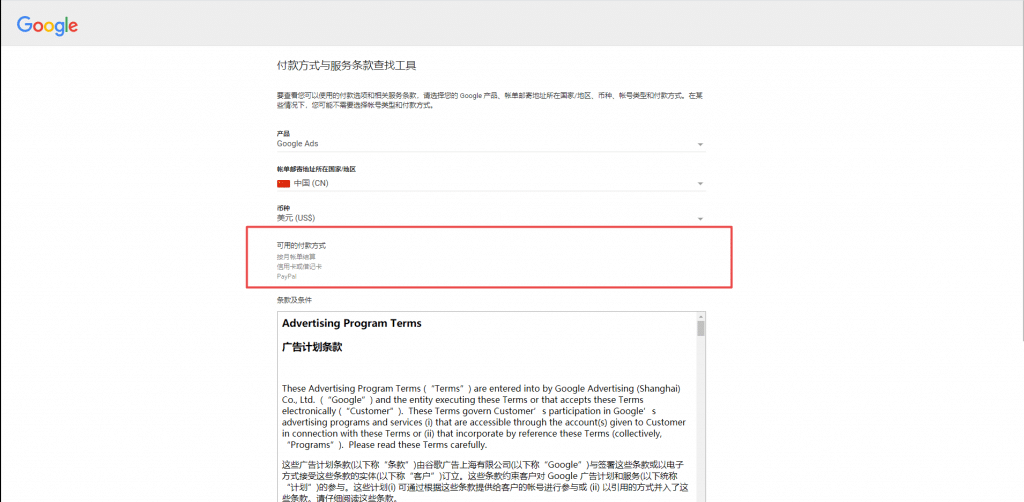Click the terms box scrollbar up arrow
This screenshot has width=1024, height=502.
701,316
